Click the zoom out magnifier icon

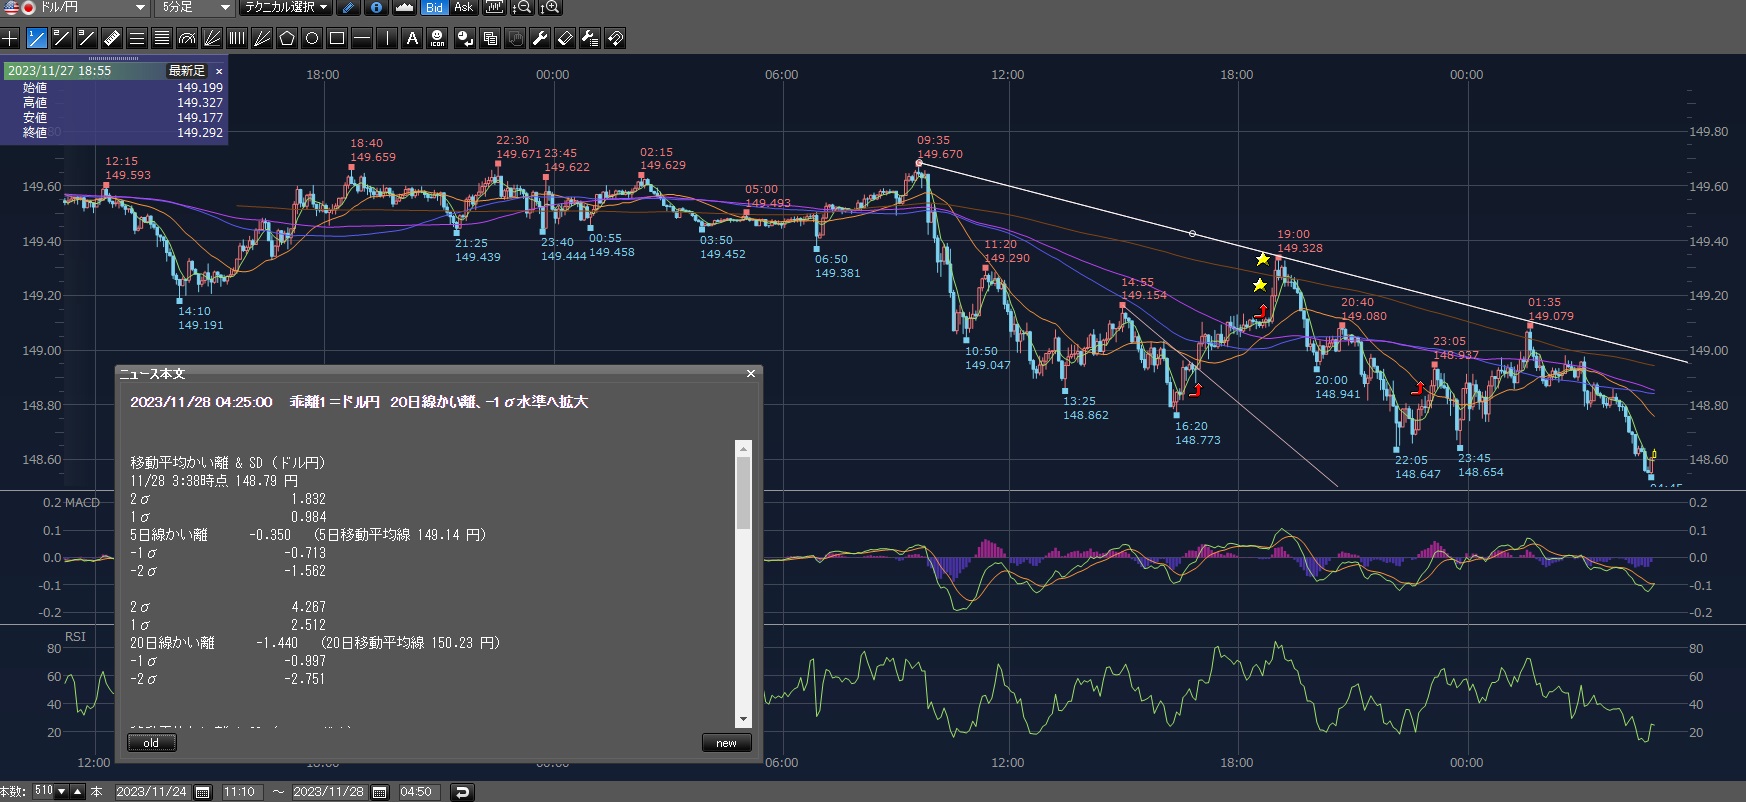click(x=521, y=8)
